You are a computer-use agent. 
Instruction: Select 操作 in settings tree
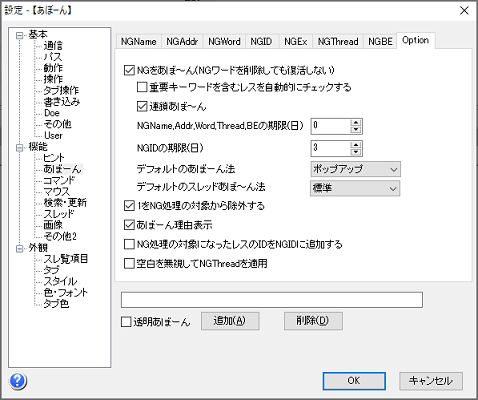53,79
